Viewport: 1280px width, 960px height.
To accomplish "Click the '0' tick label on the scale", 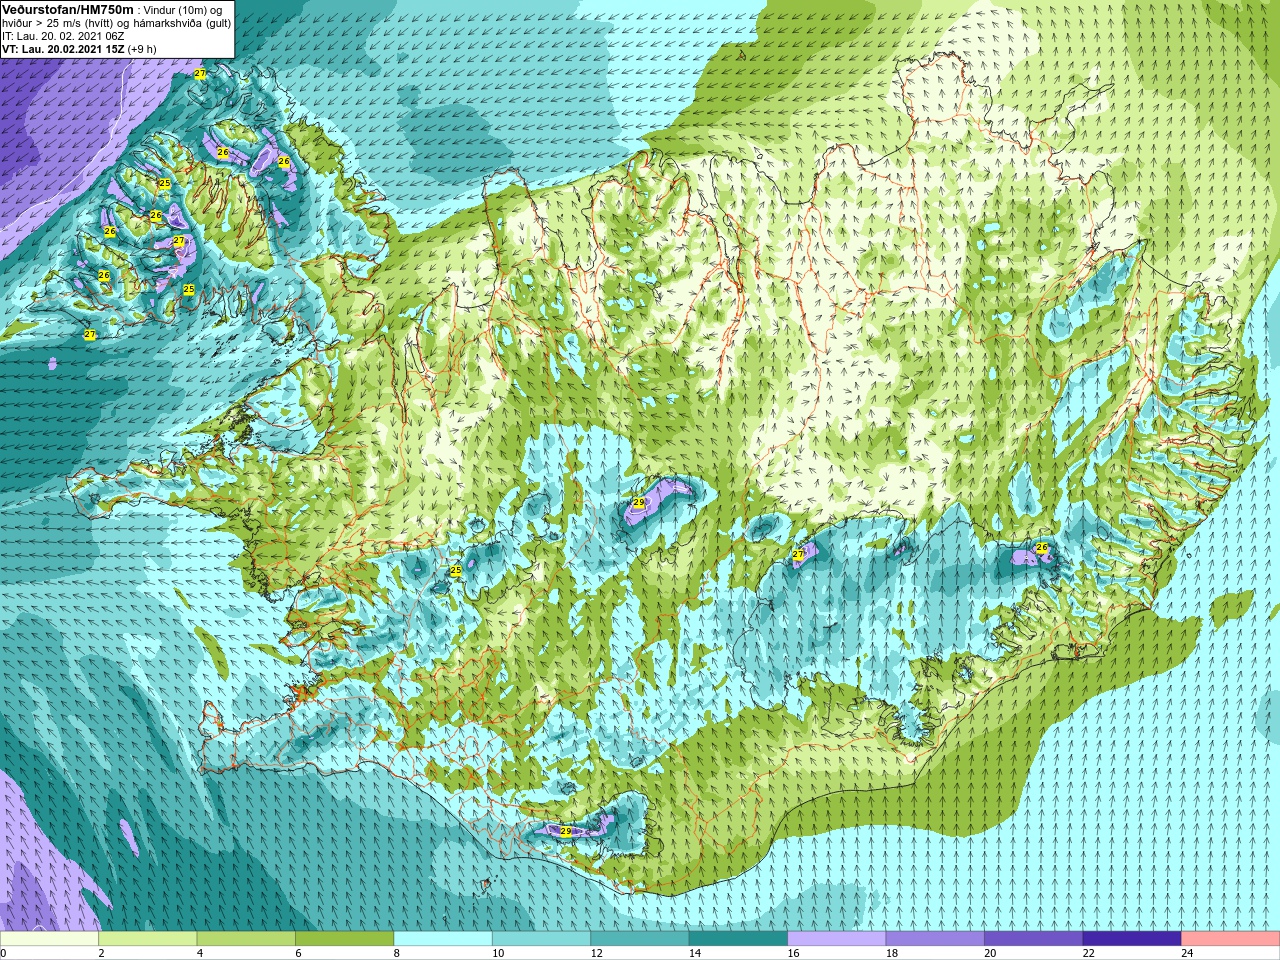I will point(4,953).
